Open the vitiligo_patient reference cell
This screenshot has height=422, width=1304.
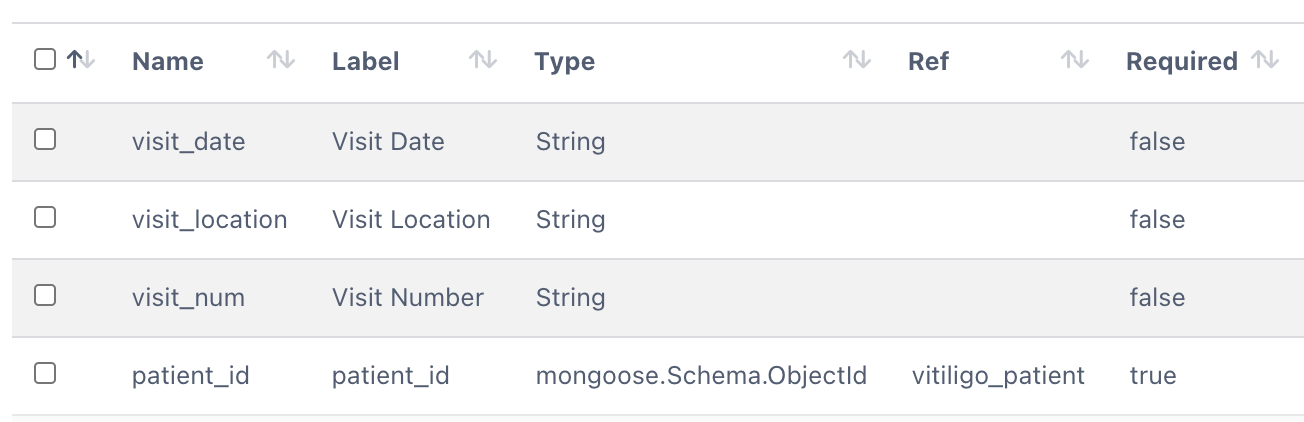pos(998,376)
